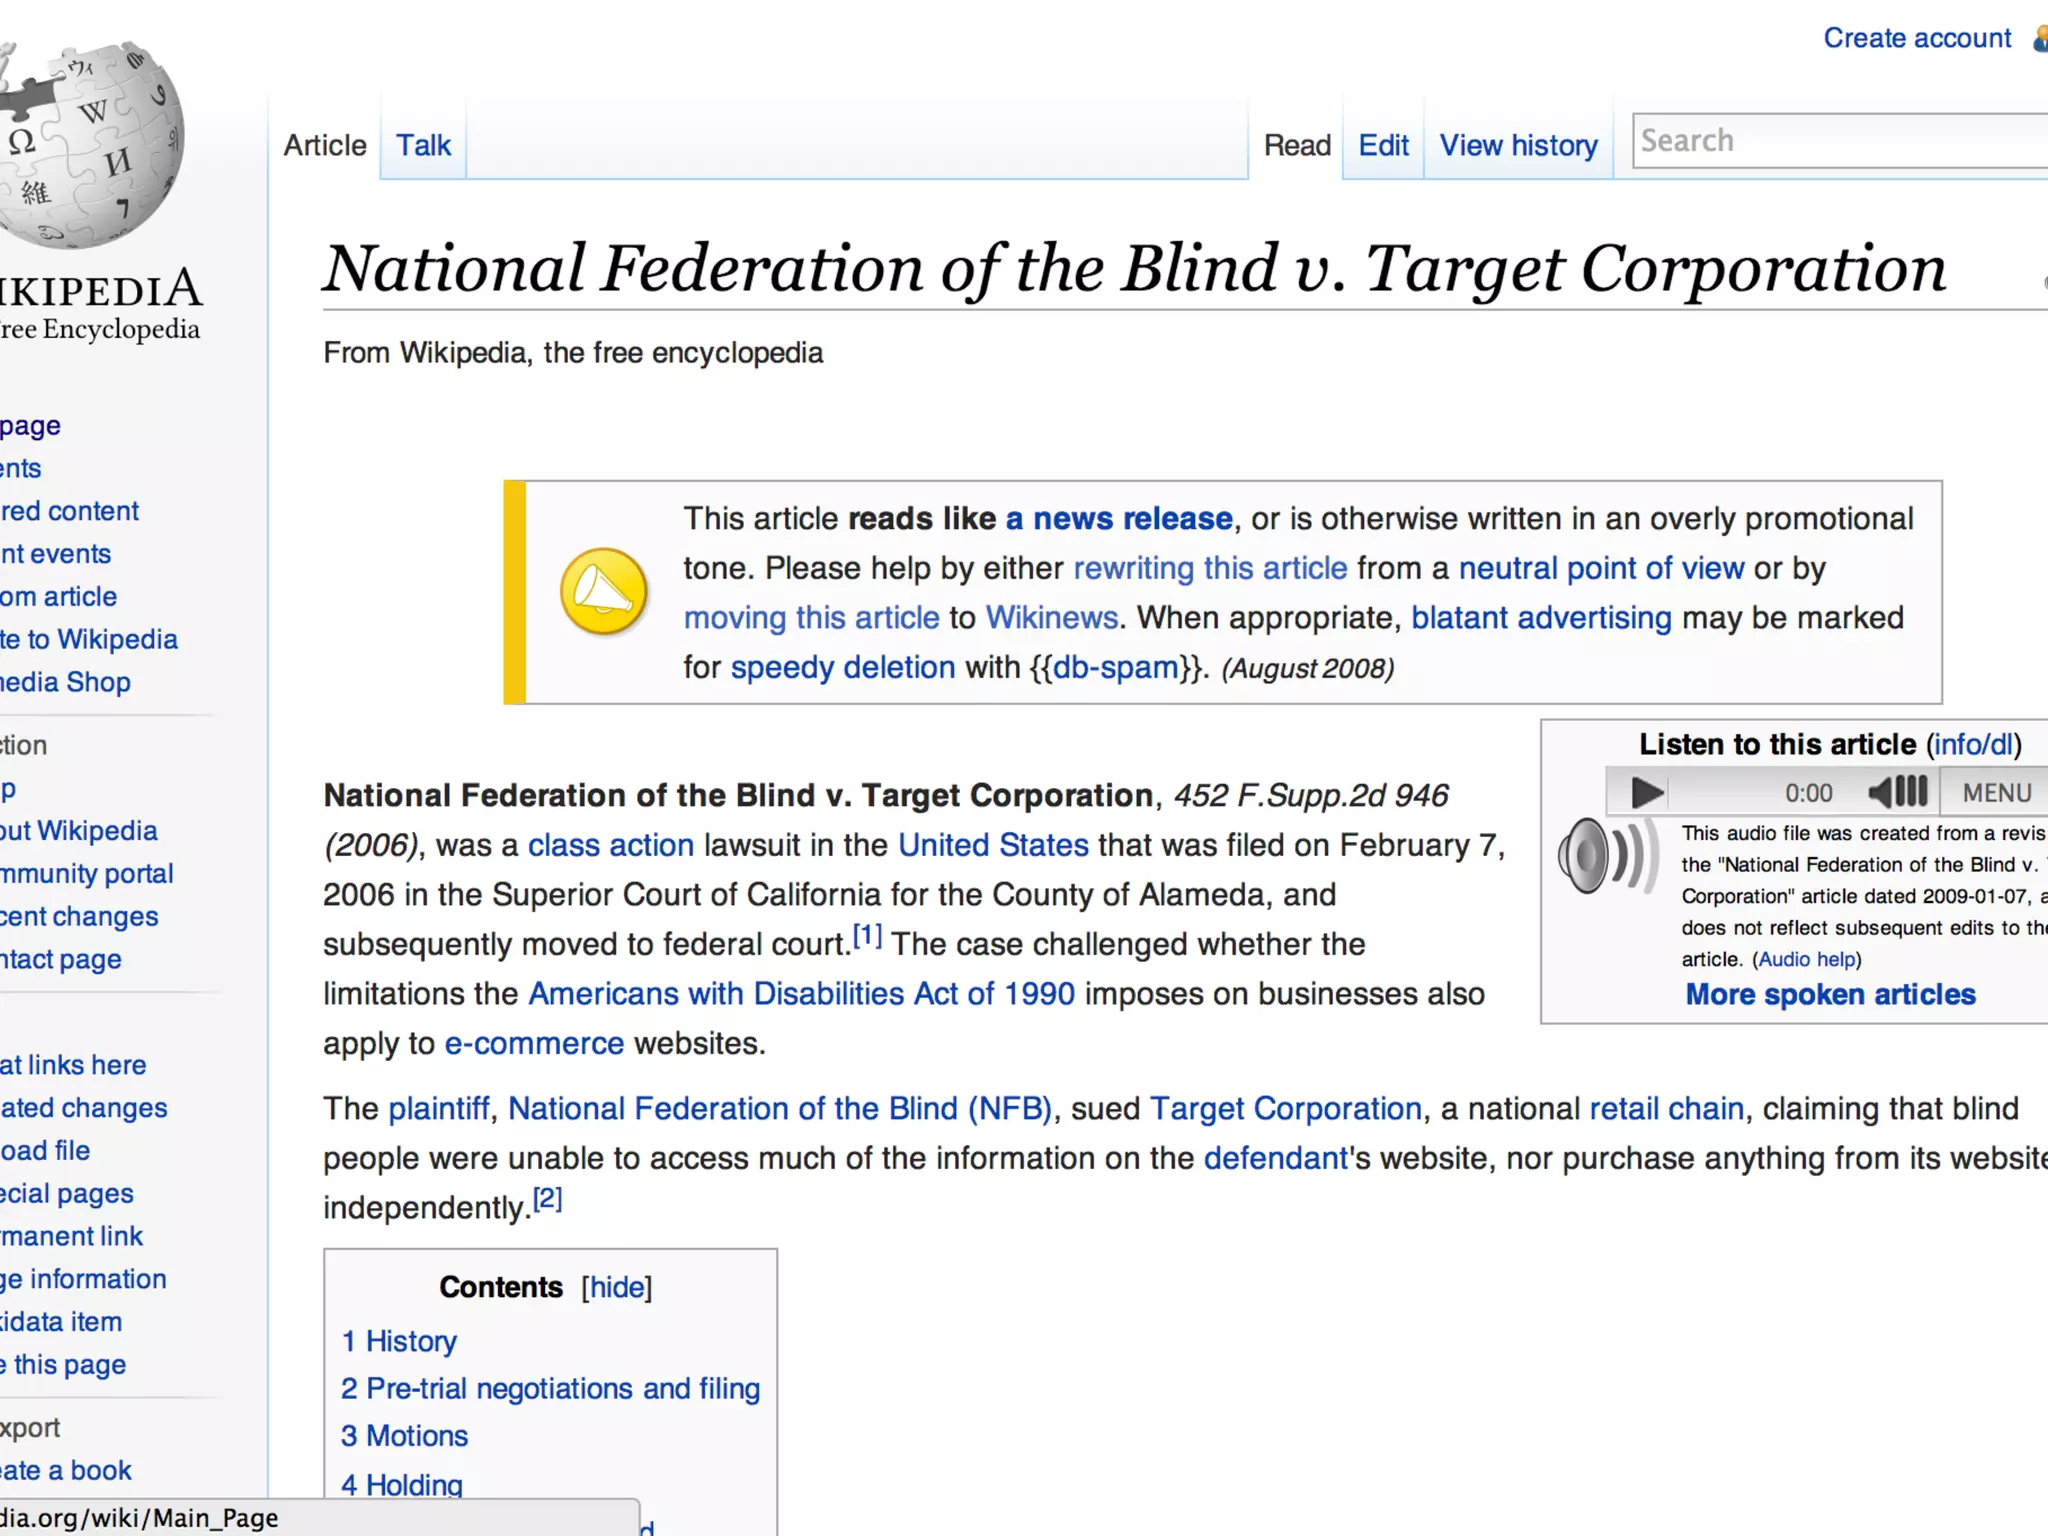The image size is (2048, 1536).
Task: Go to Pre-trial negotiations and filing section
Action: [x=551, y=1388]
